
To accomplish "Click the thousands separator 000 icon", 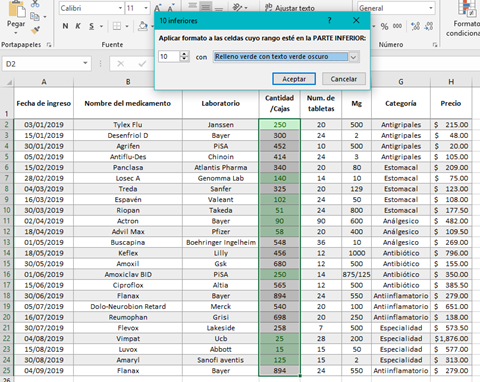I will tap(397, 26).
